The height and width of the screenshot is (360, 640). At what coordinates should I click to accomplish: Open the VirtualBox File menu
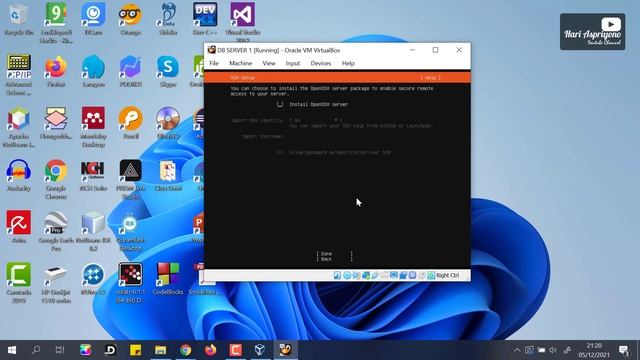click(x=214, y=63)
